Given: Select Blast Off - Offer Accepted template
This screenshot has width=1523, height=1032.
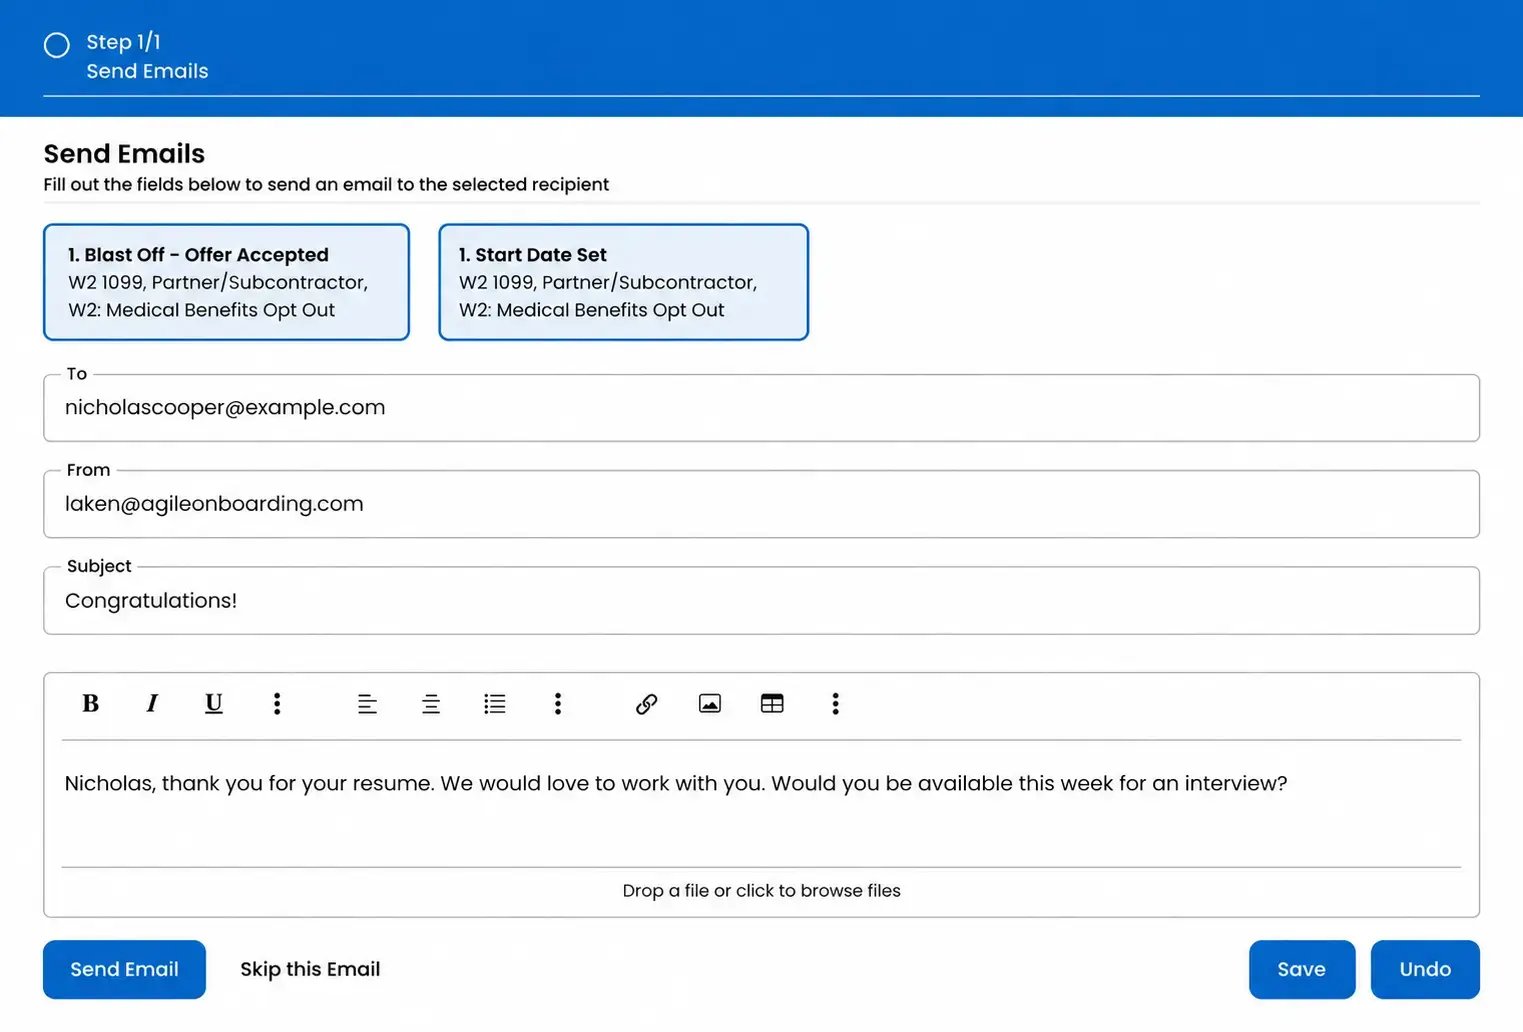Looking at the screenshot, I should point(227,282).
